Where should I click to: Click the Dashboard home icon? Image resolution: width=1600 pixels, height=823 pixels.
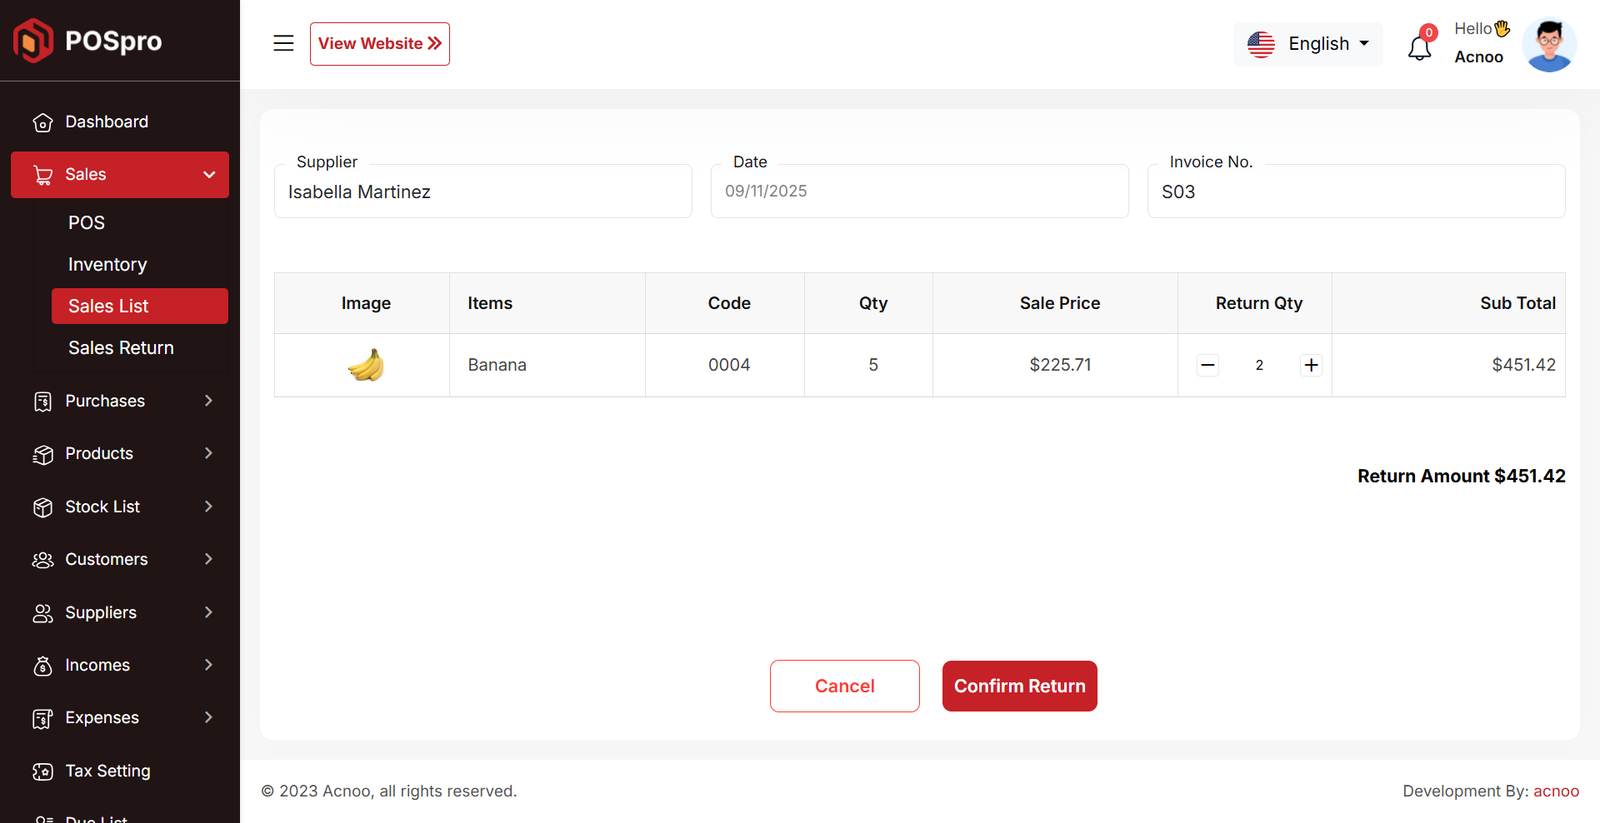coord(42,122)
